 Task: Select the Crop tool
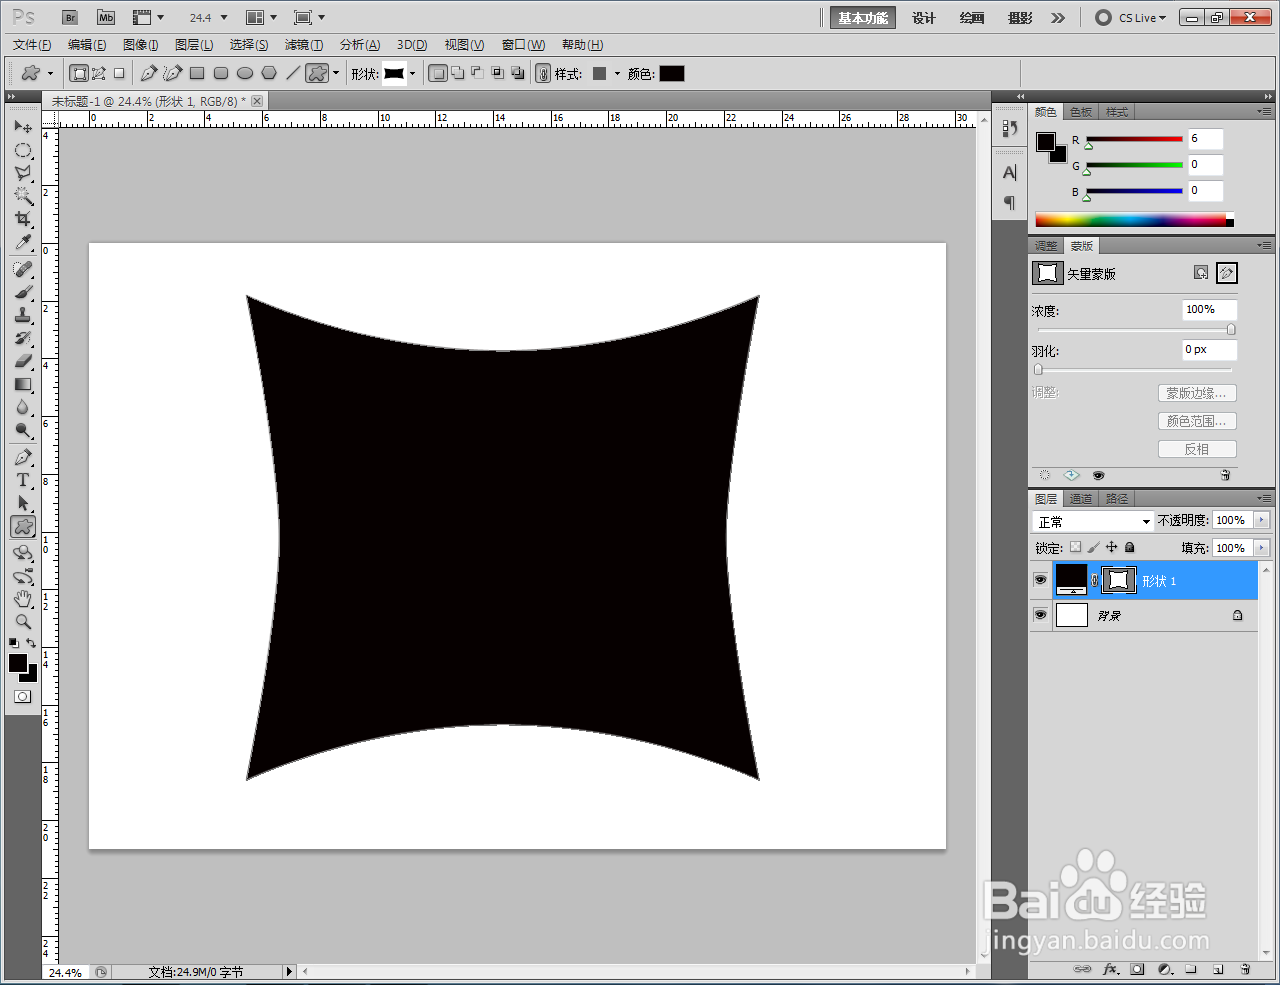tap(23, 219)
